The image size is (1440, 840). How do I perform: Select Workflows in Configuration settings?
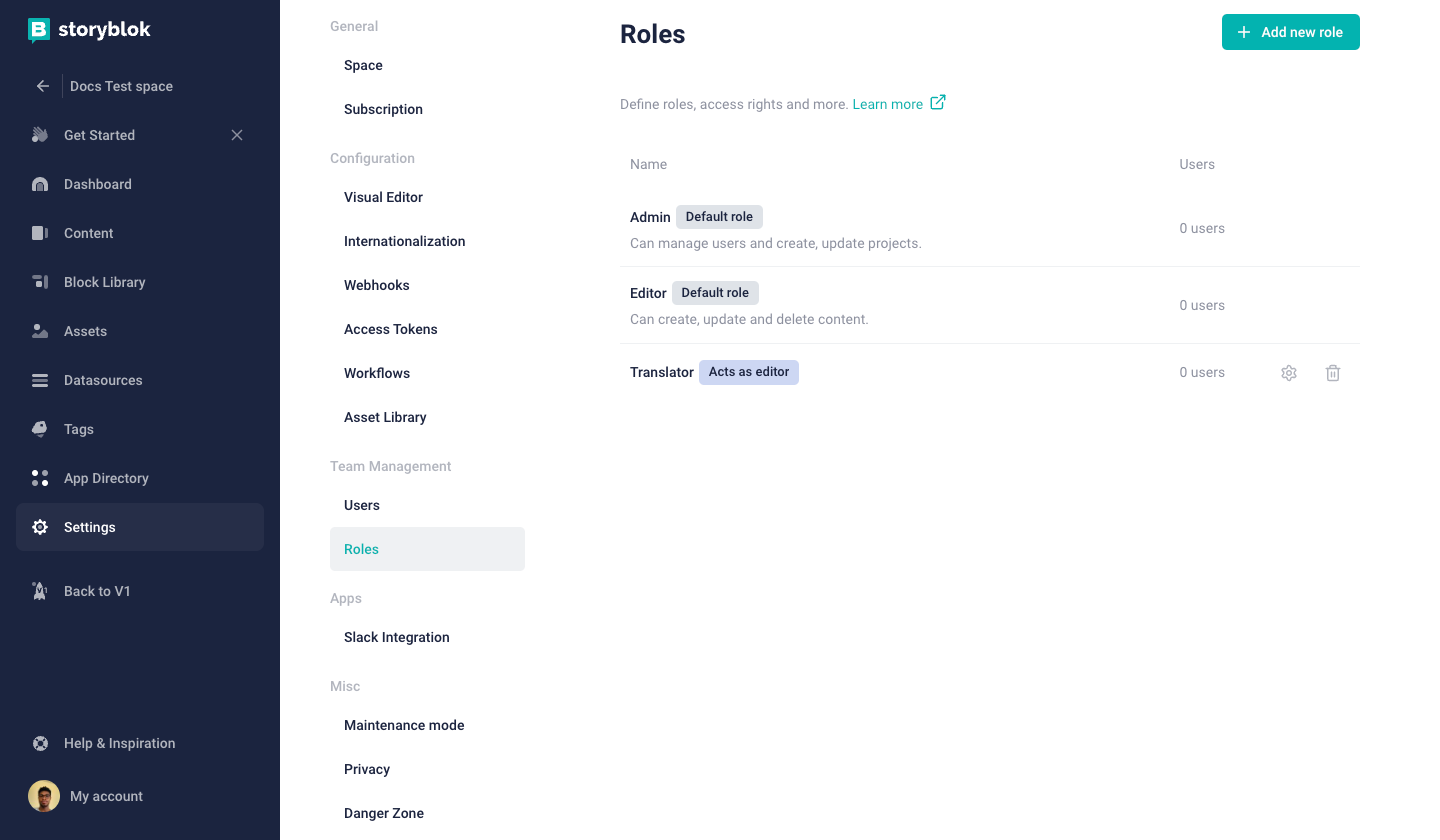377,373
